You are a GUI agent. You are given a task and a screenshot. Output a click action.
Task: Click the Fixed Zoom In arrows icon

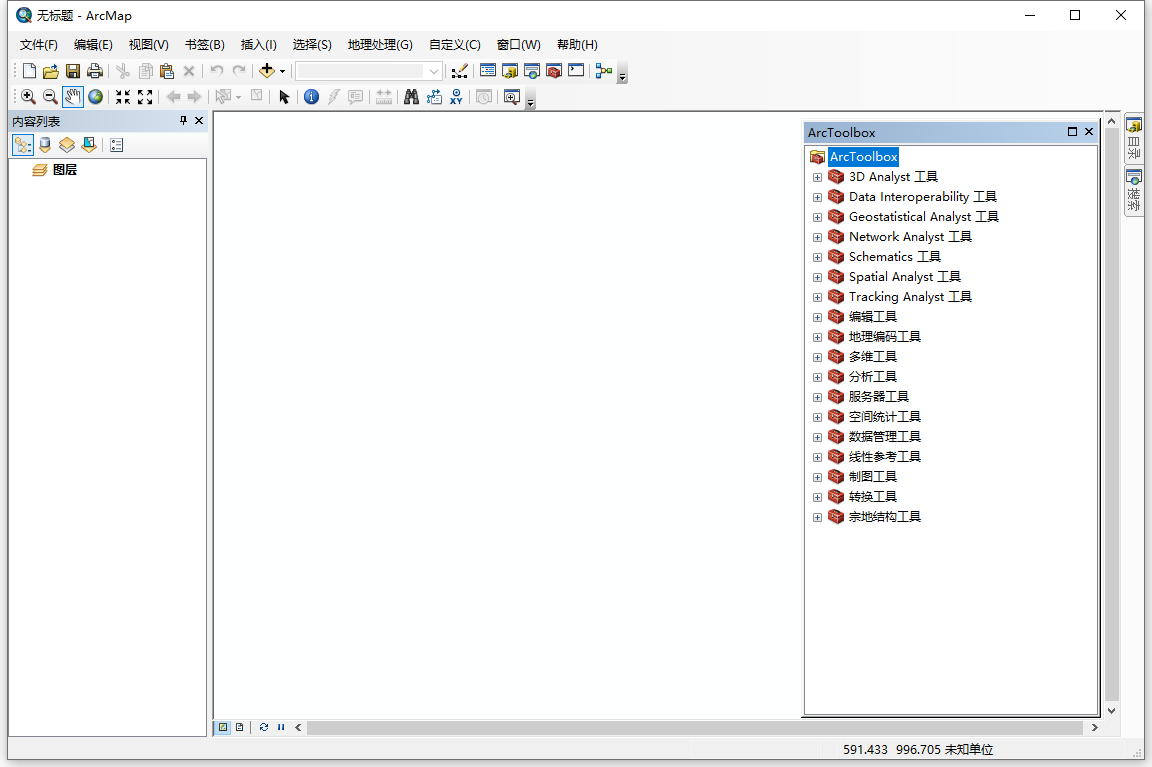[x=123, y=97]
